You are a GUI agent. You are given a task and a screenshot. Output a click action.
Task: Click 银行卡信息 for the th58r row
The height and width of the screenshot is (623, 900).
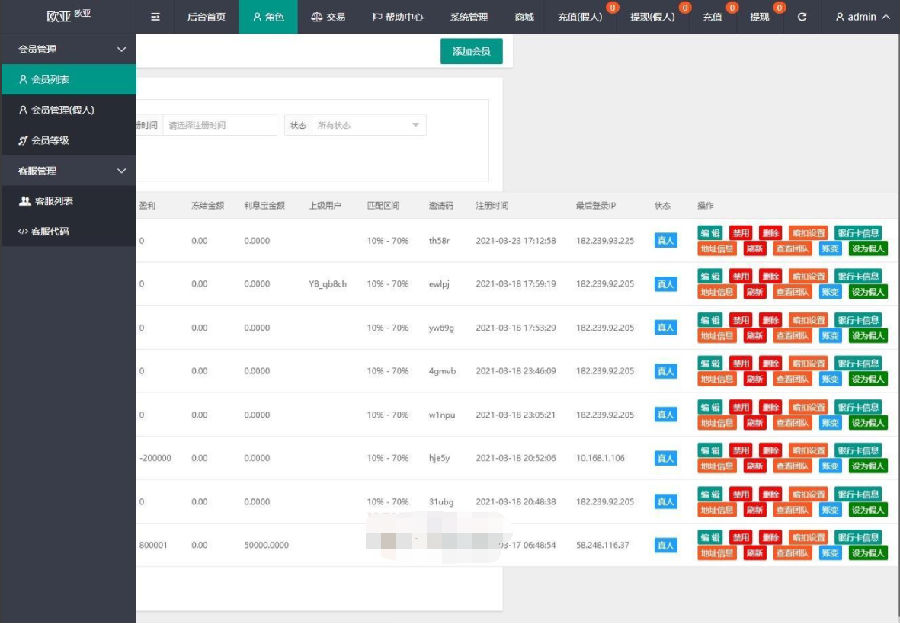click(858, 233)
